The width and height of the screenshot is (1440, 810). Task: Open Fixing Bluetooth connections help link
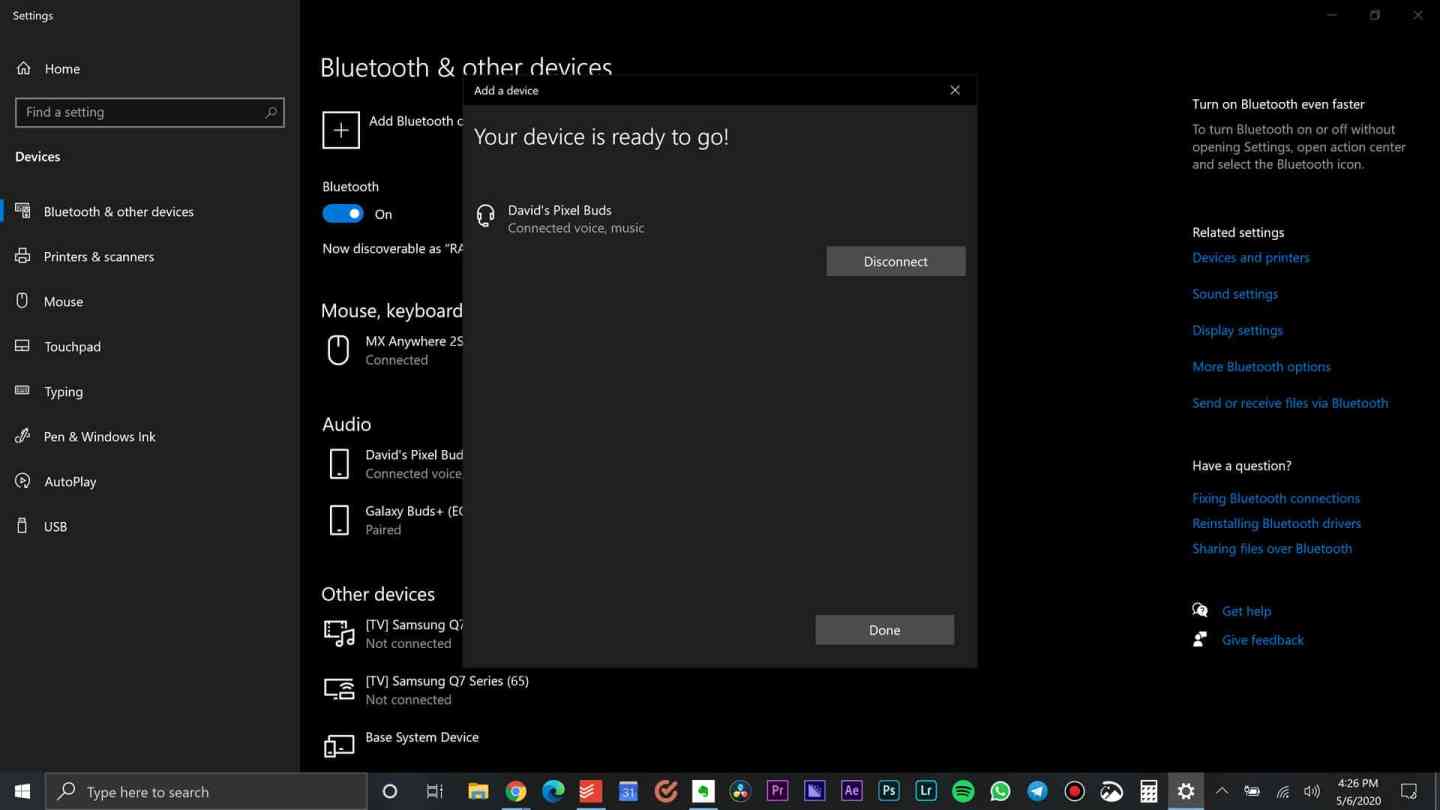click(1276, 498)
